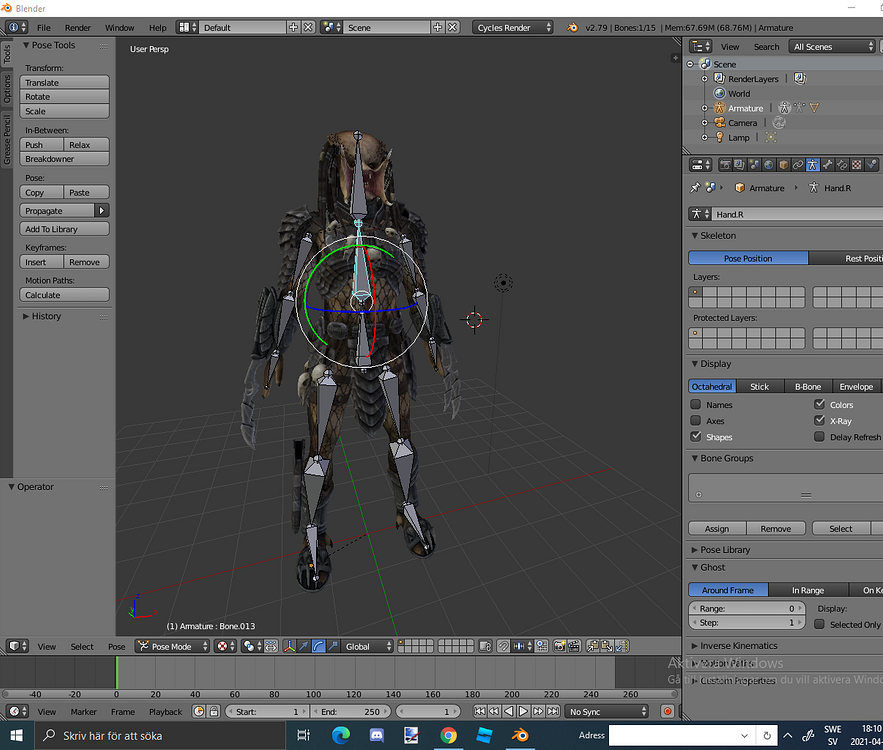This screenshot has height=750, width=883.
Task: Open the Object Constraints tab (chain icon)
Action: pyautogui.click(x=798, y=164)
